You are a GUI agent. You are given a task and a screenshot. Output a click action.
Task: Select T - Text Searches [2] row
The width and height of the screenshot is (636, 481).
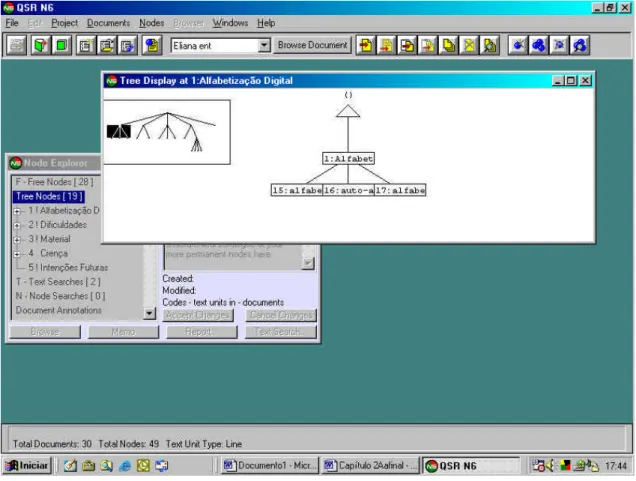coord(58,282)
